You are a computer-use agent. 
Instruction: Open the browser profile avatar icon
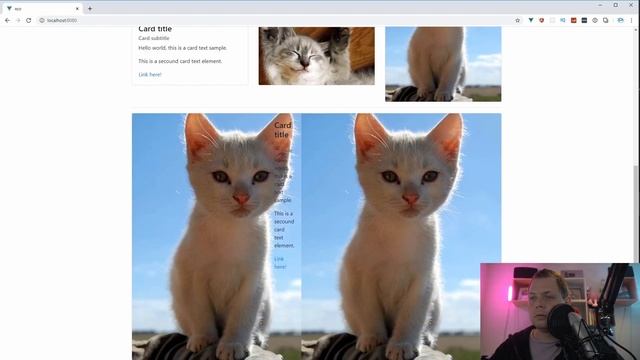tap(620, 20)
